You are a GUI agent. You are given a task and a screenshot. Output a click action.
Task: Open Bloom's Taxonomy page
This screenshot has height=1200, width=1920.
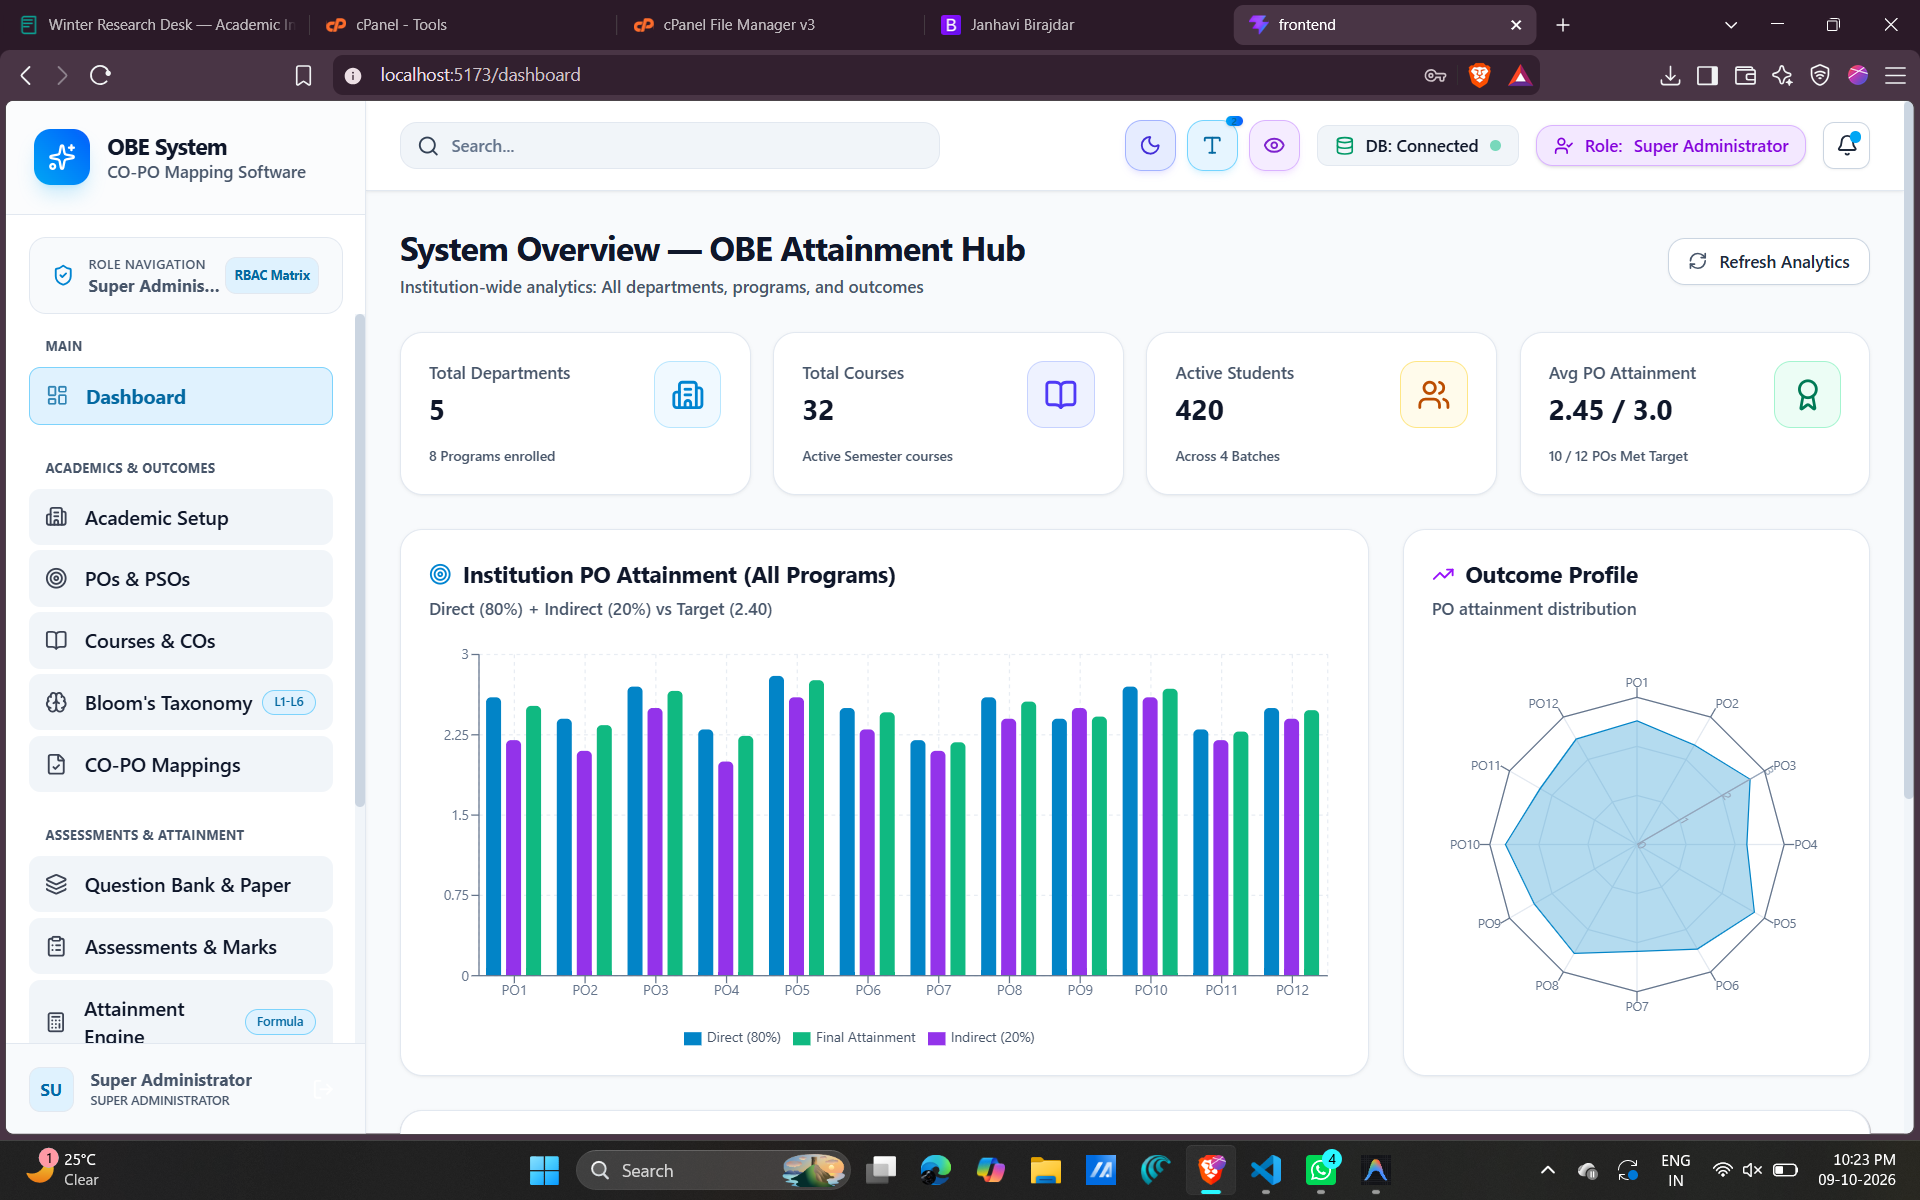pyautogui.click(x=181, y=703)
